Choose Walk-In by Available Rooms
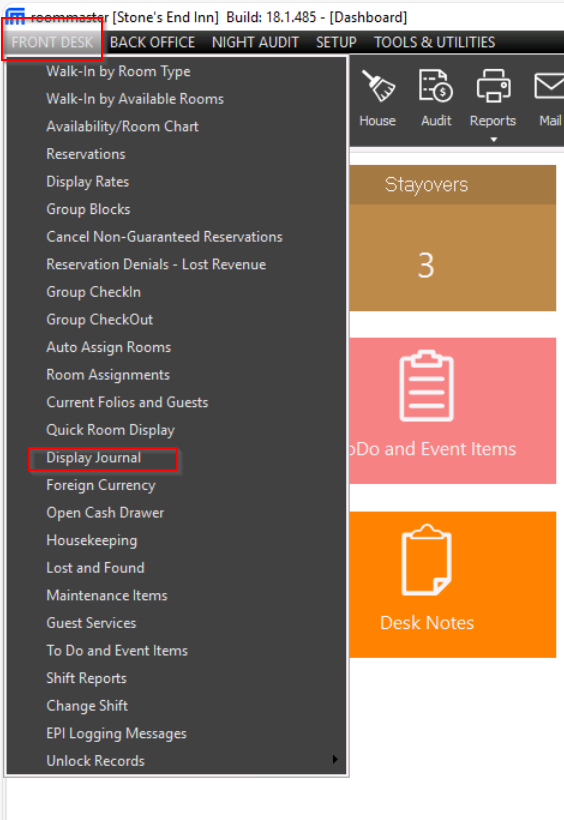The width and height of the screenshot is (564, 820). (x=135, y=99)
